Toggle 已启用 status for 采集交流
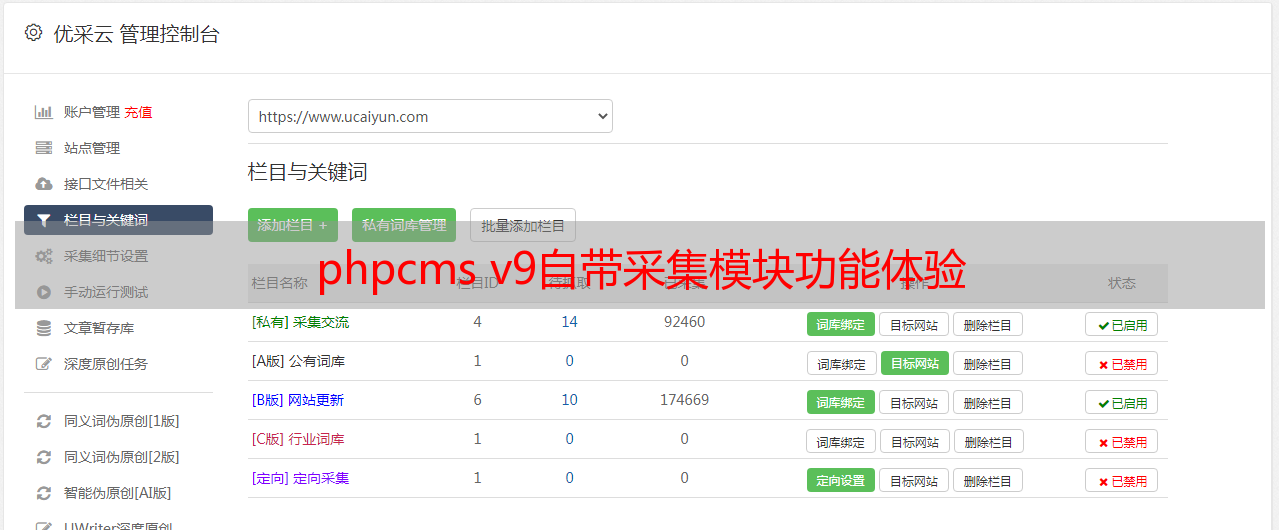This screenshot has height=530, width=1279. tap(1122, 324)
